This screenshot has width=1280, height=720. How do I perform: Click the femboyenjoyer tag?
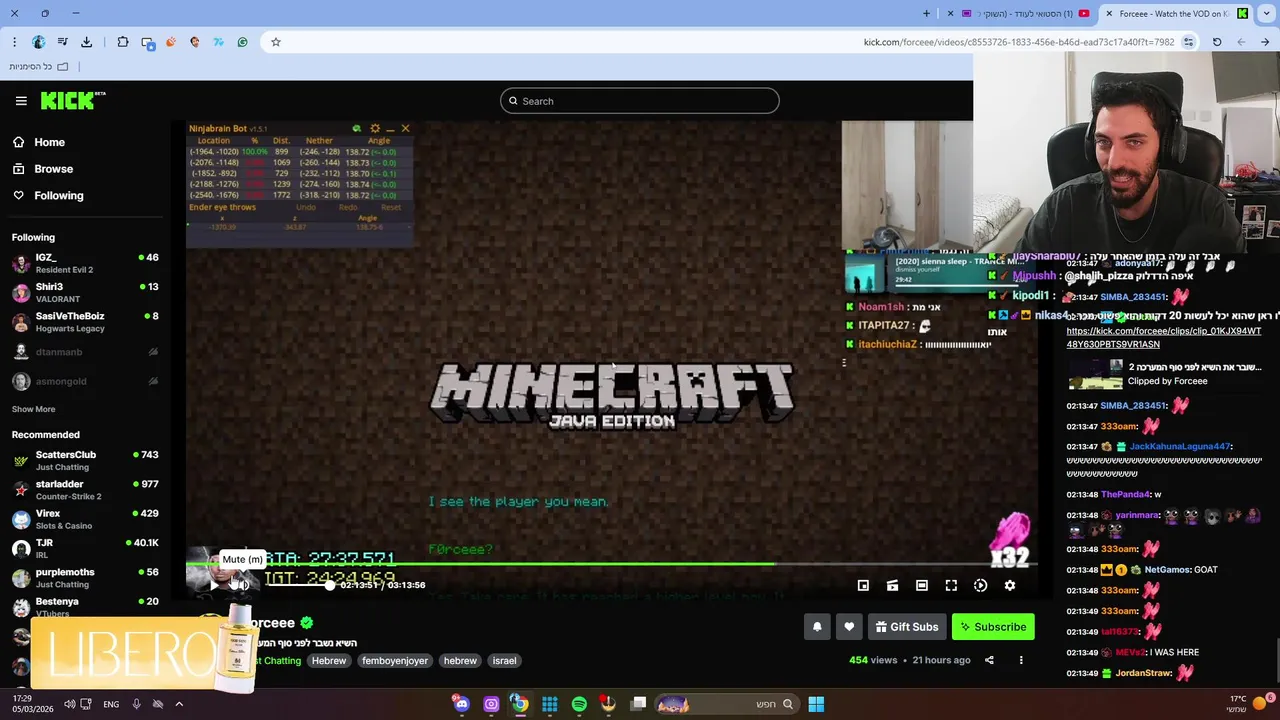pyautogui.click(x=395, y=661)
